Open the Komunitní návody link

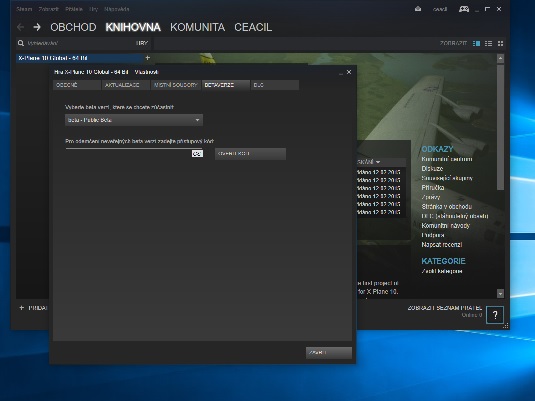point(446,226)
